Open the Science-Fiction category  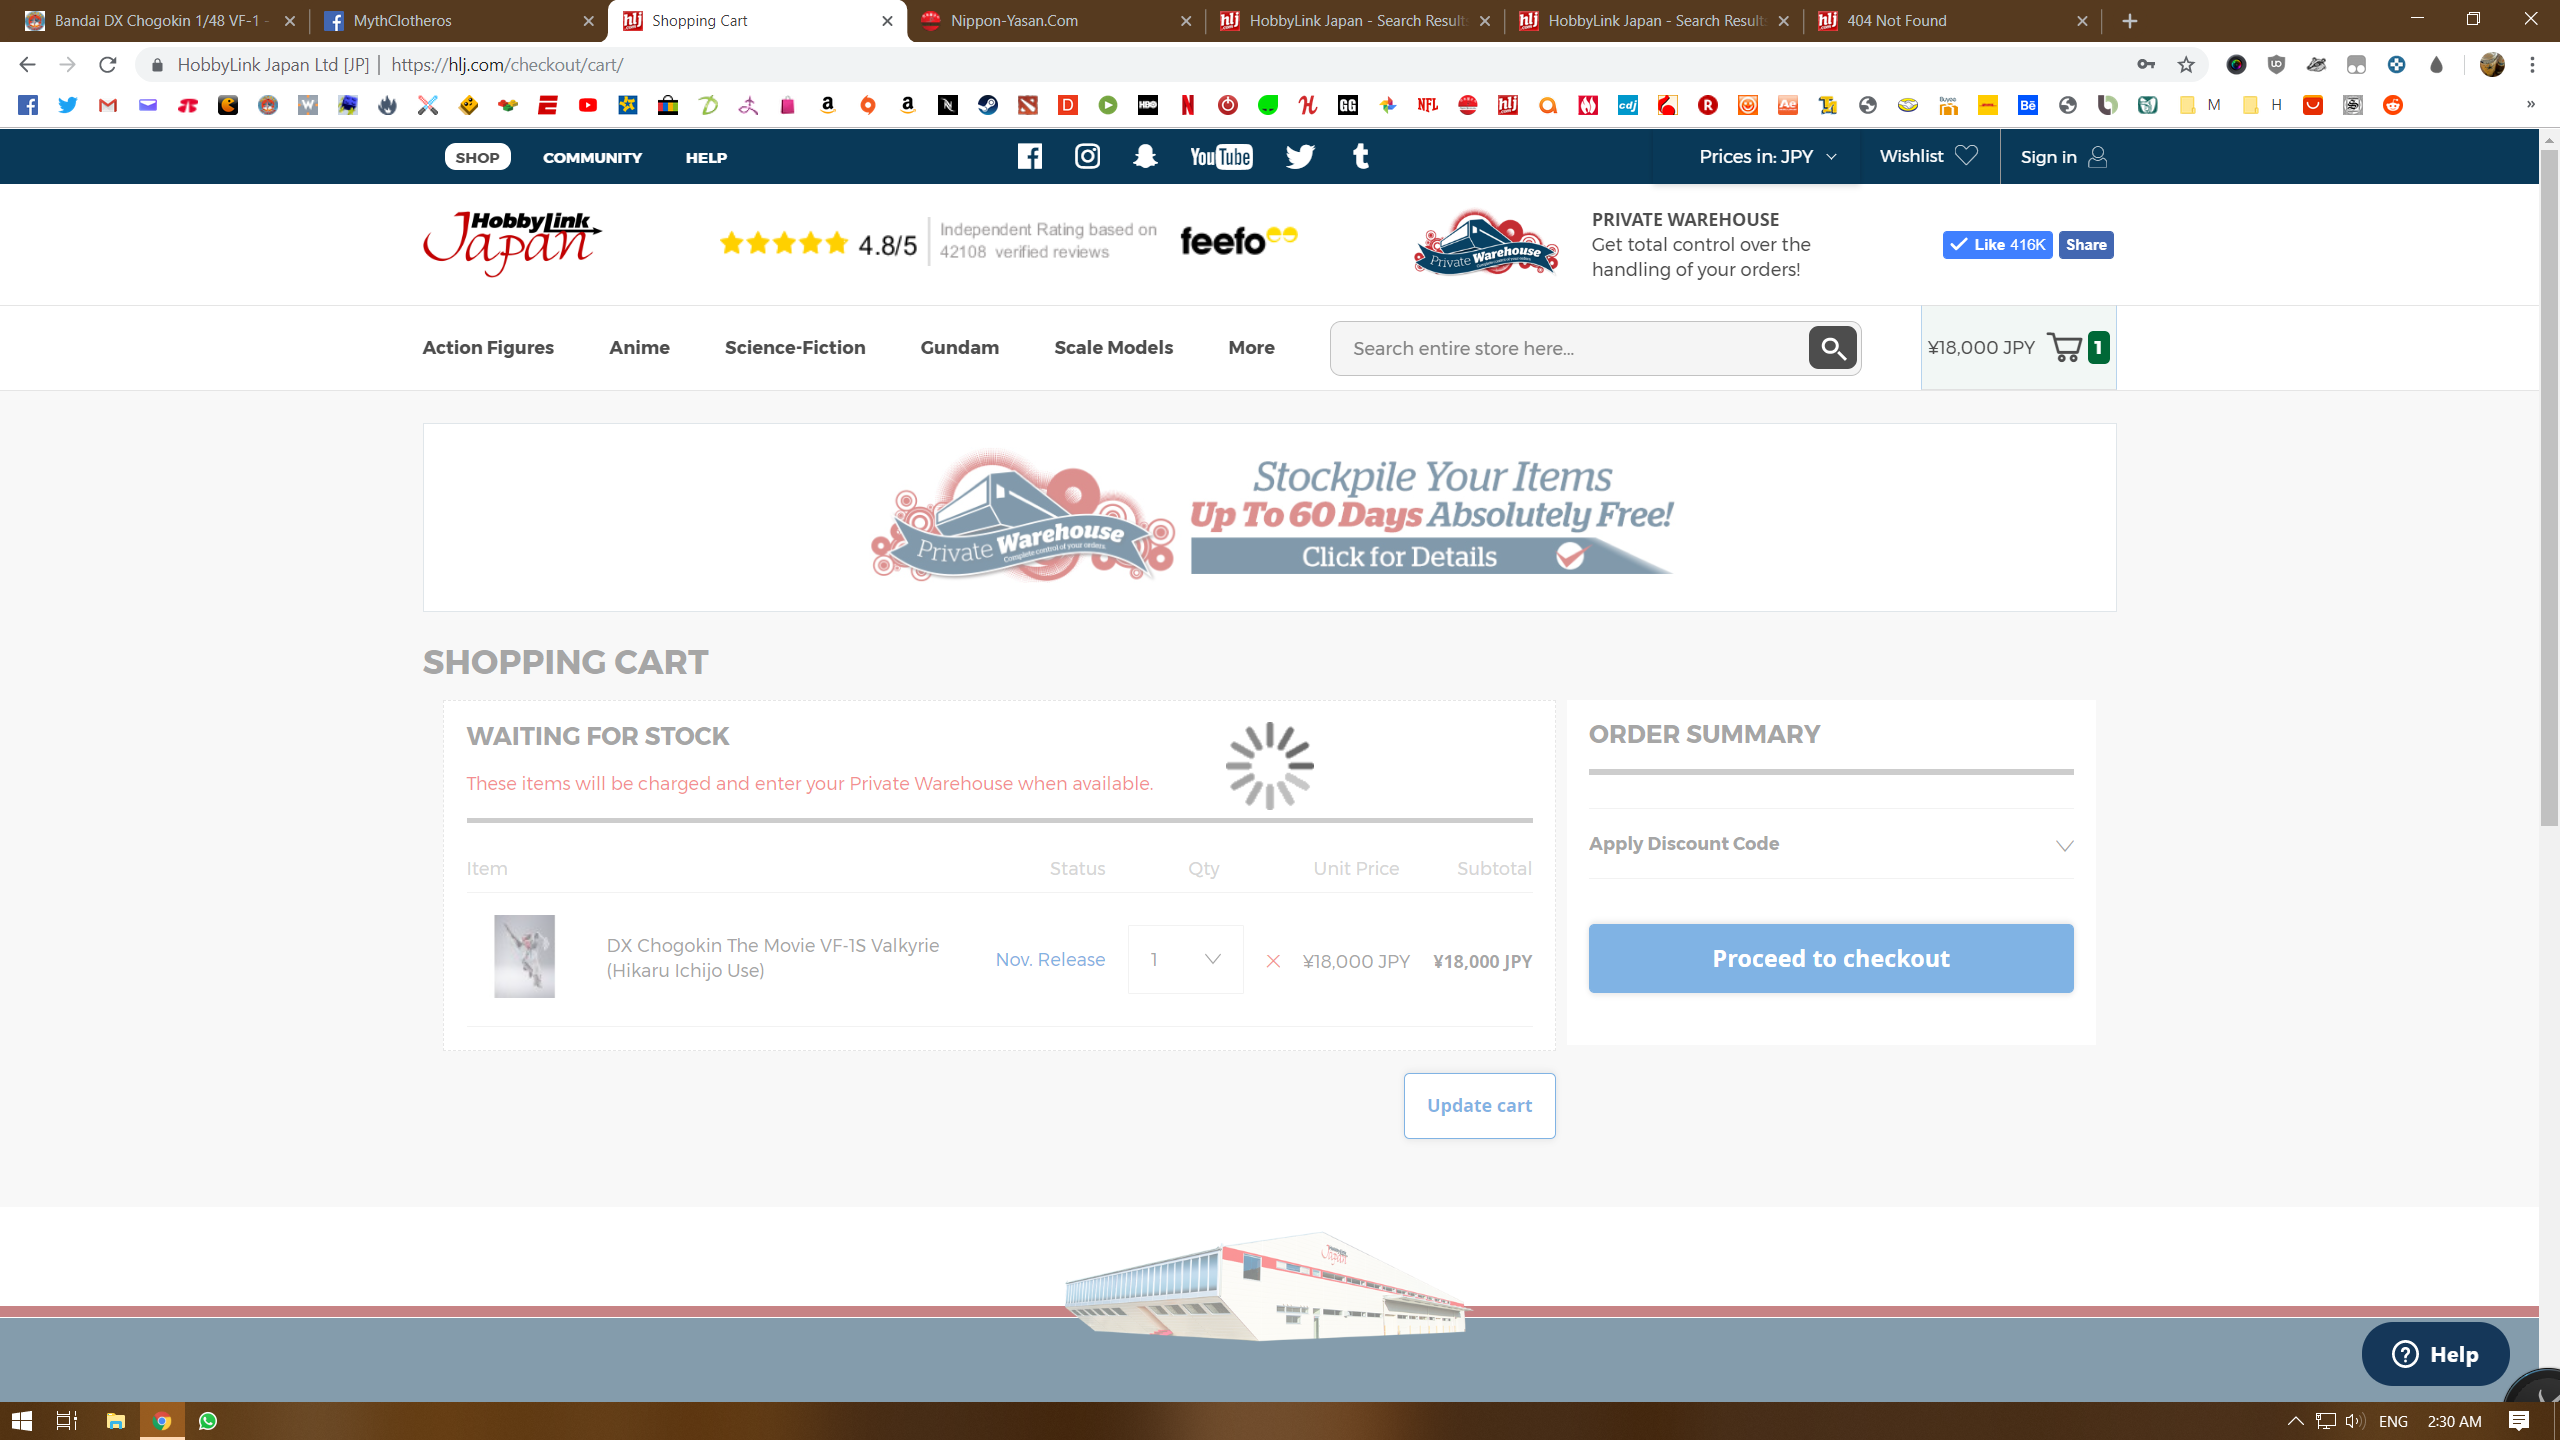(x=795, y=348)
